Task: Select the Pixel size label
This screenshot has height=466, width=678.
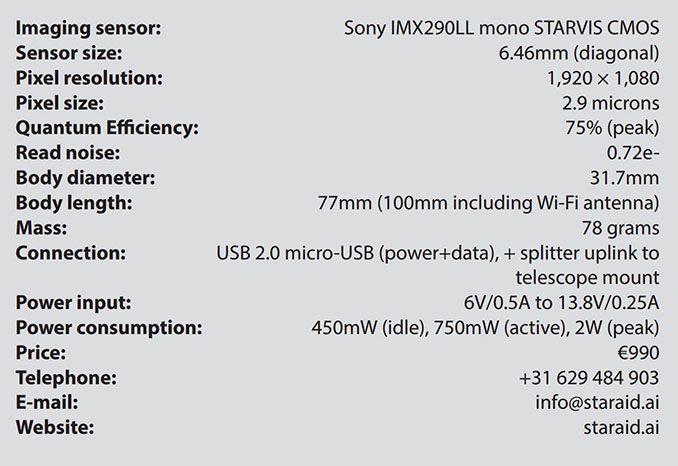Action: click(x=60, y=103)
